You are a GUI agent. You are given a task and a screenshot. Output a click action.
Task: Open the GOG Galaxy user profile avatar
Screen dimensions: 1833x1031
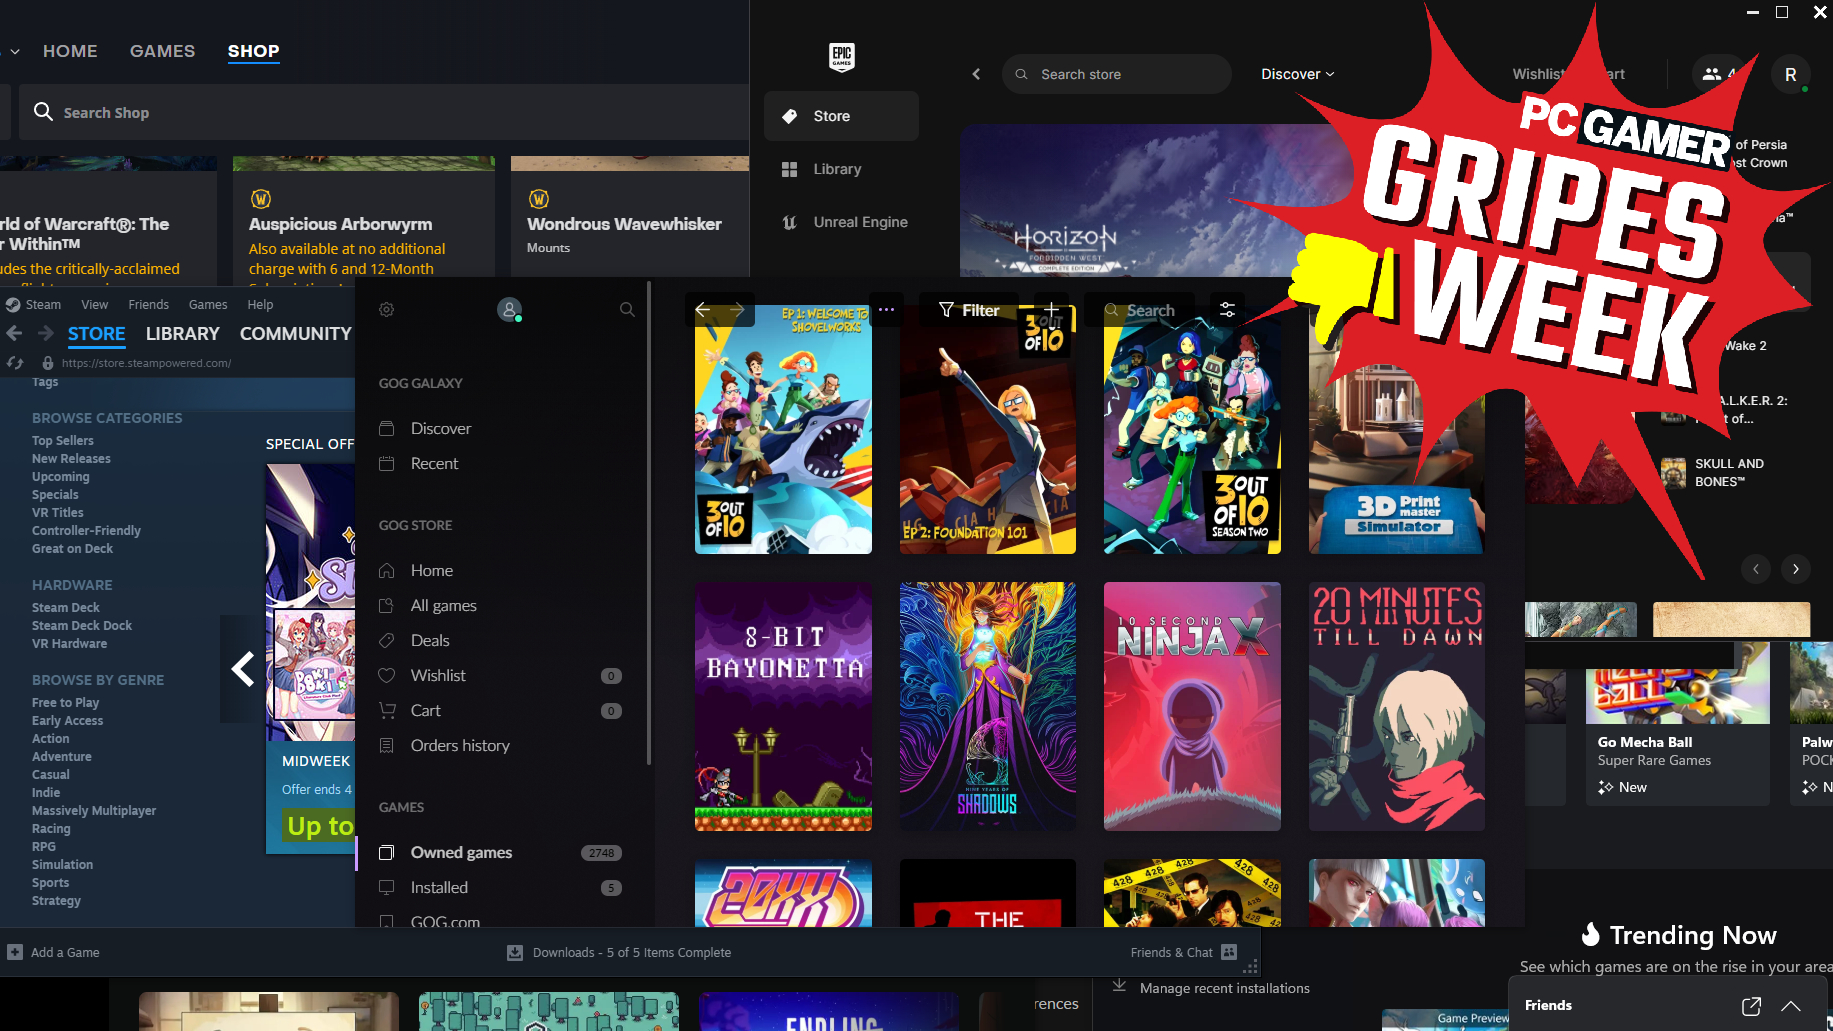509,310
